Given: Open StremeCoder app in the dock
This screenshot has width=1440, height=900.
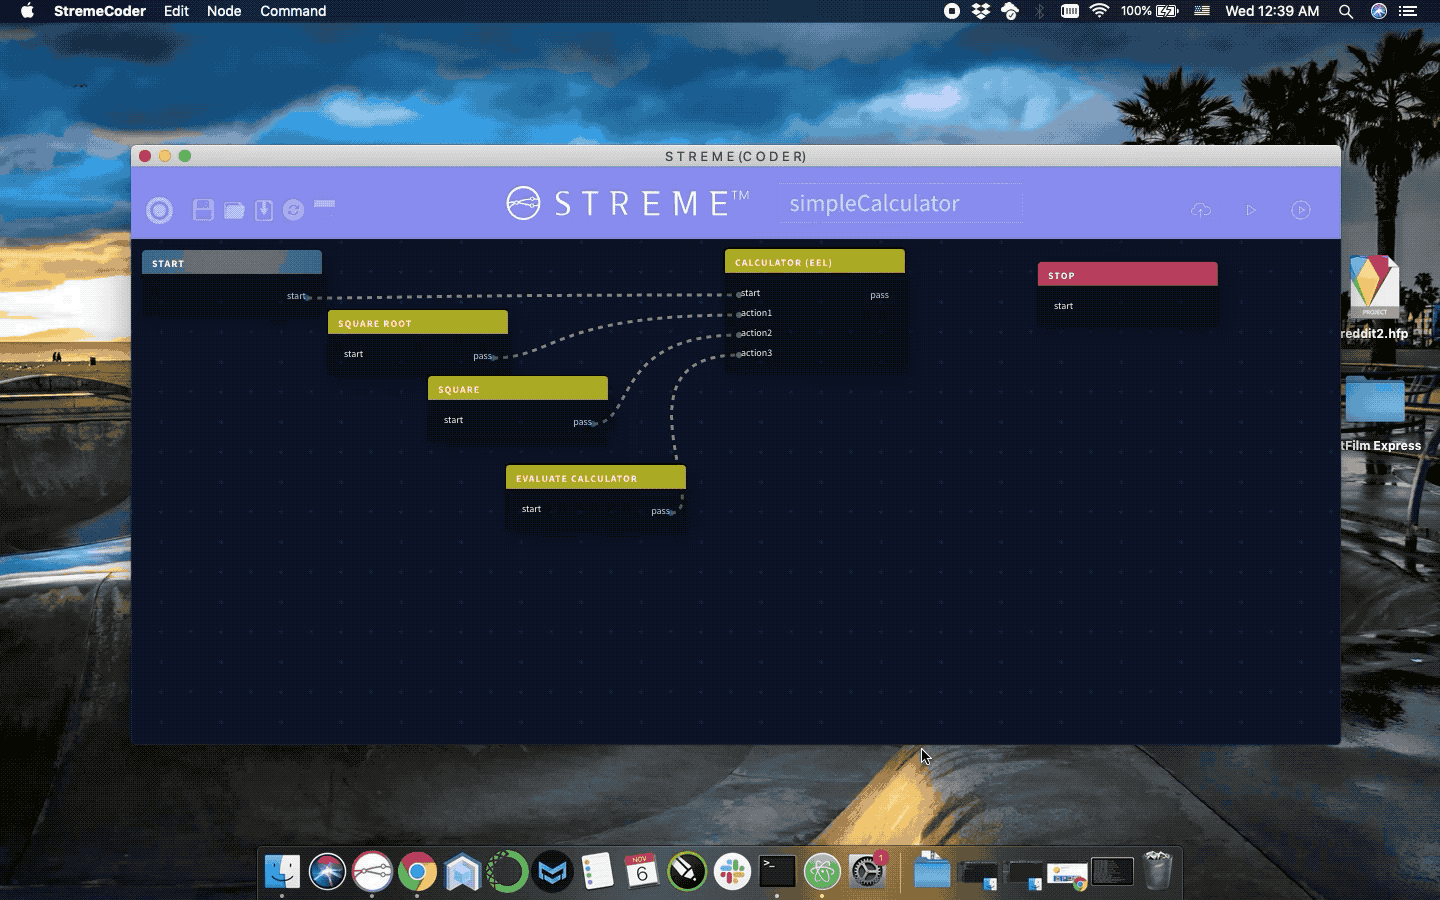Looking at the screenshot, I should (x=372, y=872).
